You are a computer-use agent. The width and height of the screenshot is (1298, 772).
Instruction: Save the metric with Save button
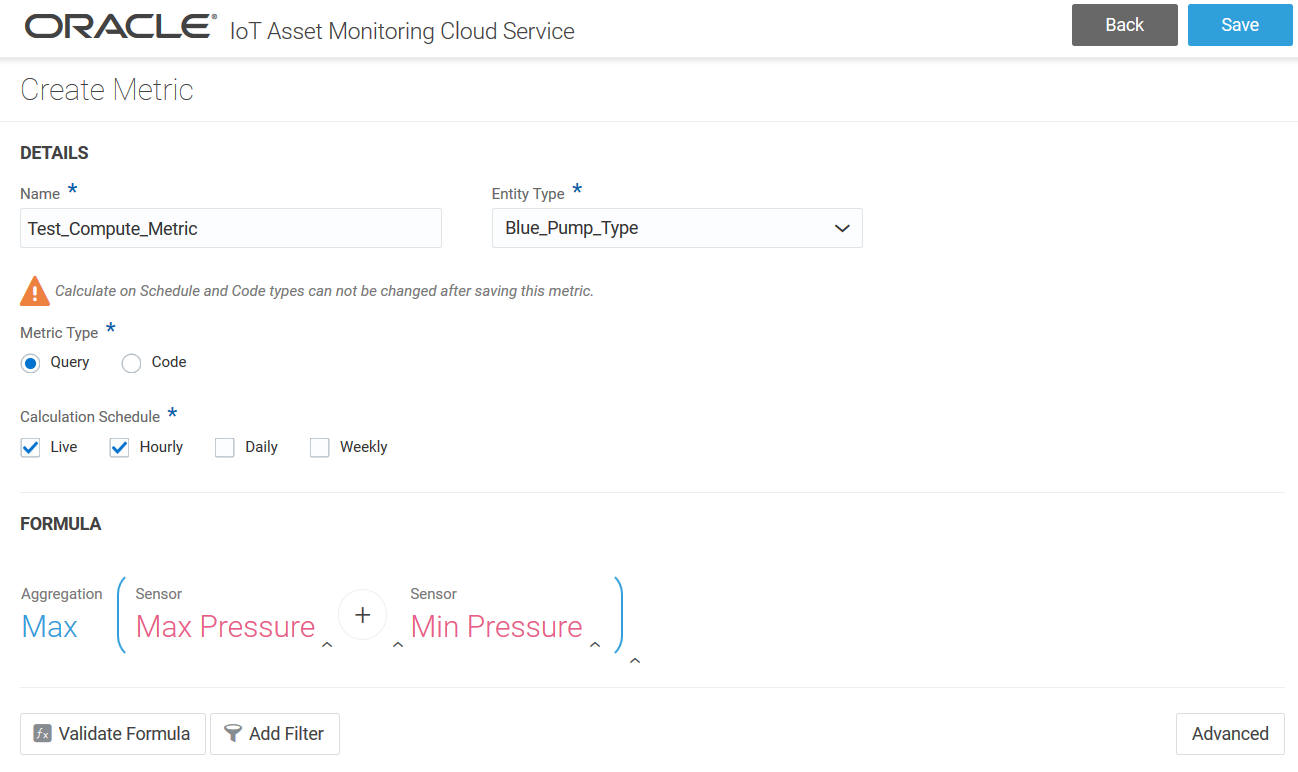pos(1240,25)
